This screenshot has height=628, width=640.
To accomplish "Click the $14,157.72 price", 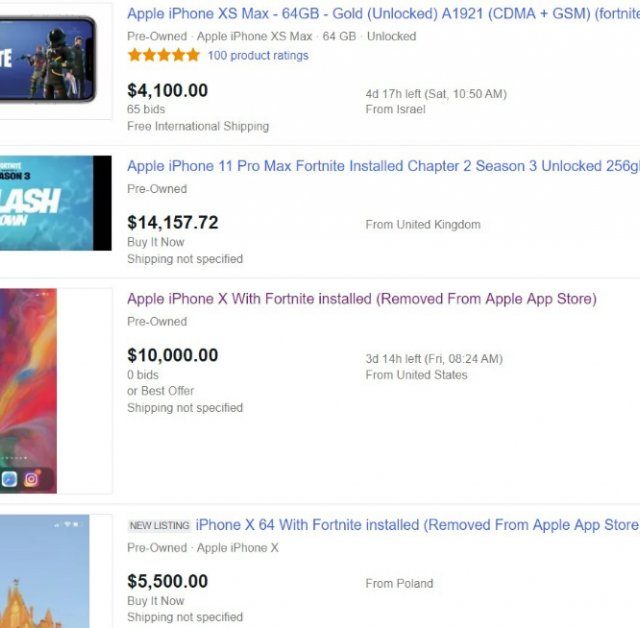I will click(172, 222).
